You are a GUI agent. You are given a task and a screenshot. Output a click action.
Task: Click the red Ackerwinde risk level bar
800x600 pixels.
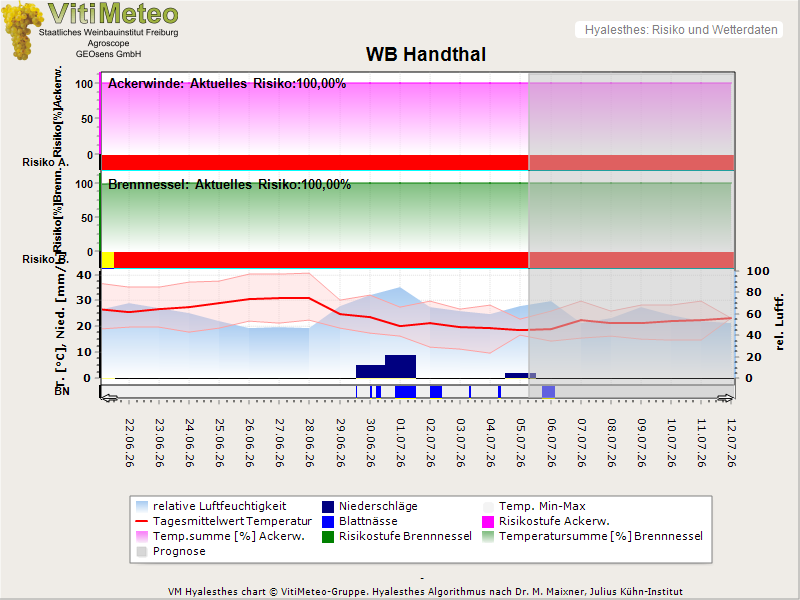(x=315, y=162)
